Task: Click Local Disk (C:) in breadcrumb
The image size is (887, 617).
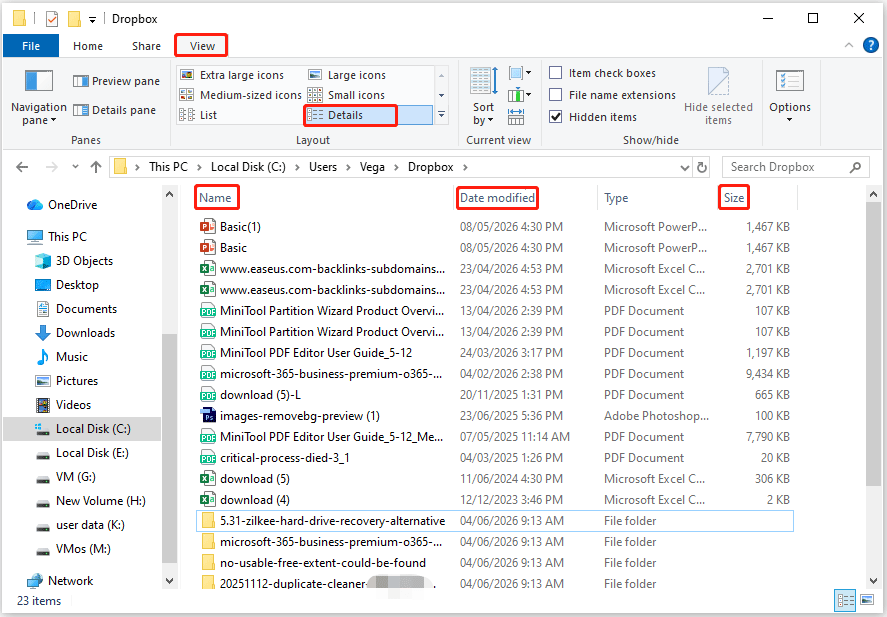Action: coord(248,167)
